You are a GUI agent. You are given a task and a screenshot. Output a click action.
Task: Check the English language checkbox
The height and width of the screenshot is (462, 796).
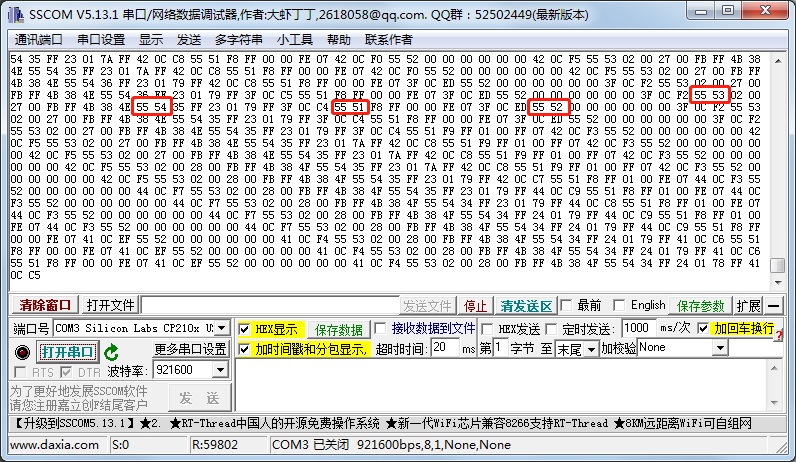619,305
